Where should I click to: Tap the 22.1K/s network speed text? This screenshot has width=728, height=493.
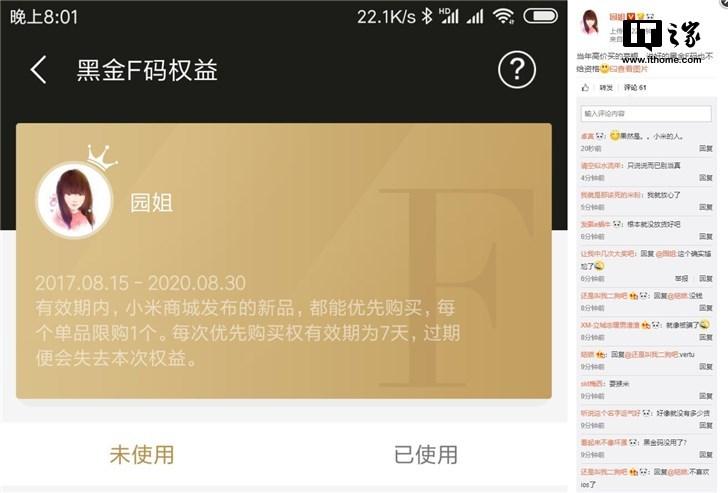pyautogui.click(x=386, y=17)
